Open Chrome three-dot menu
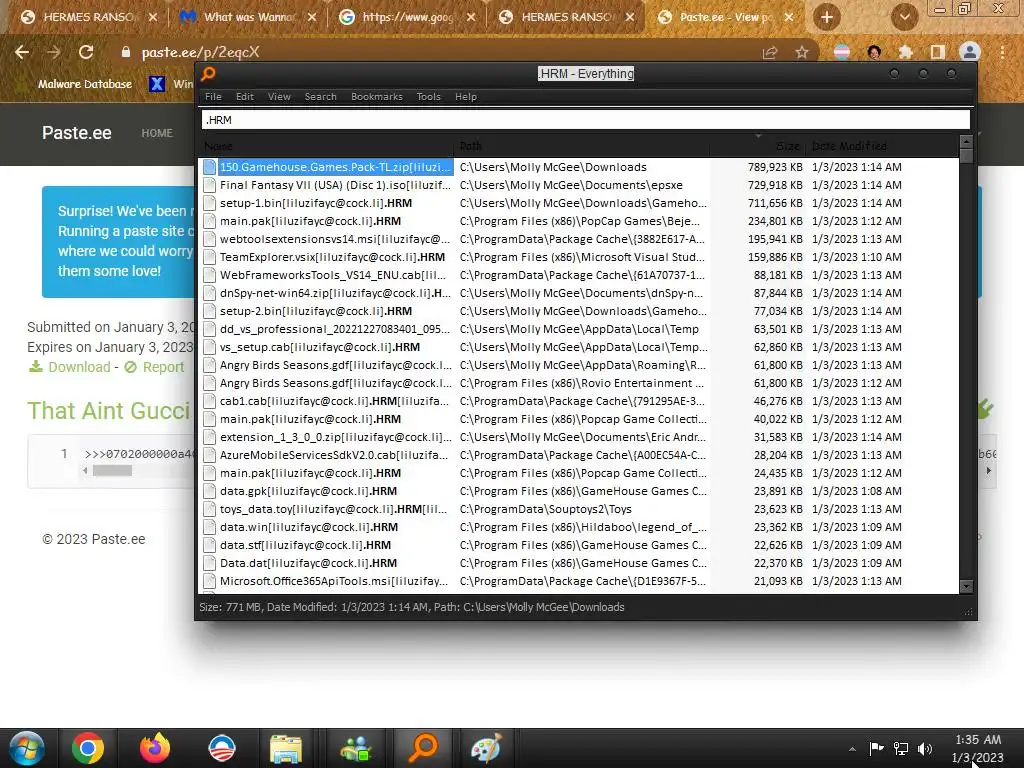Screen dimensions: 1024x768 point(1002,52)
